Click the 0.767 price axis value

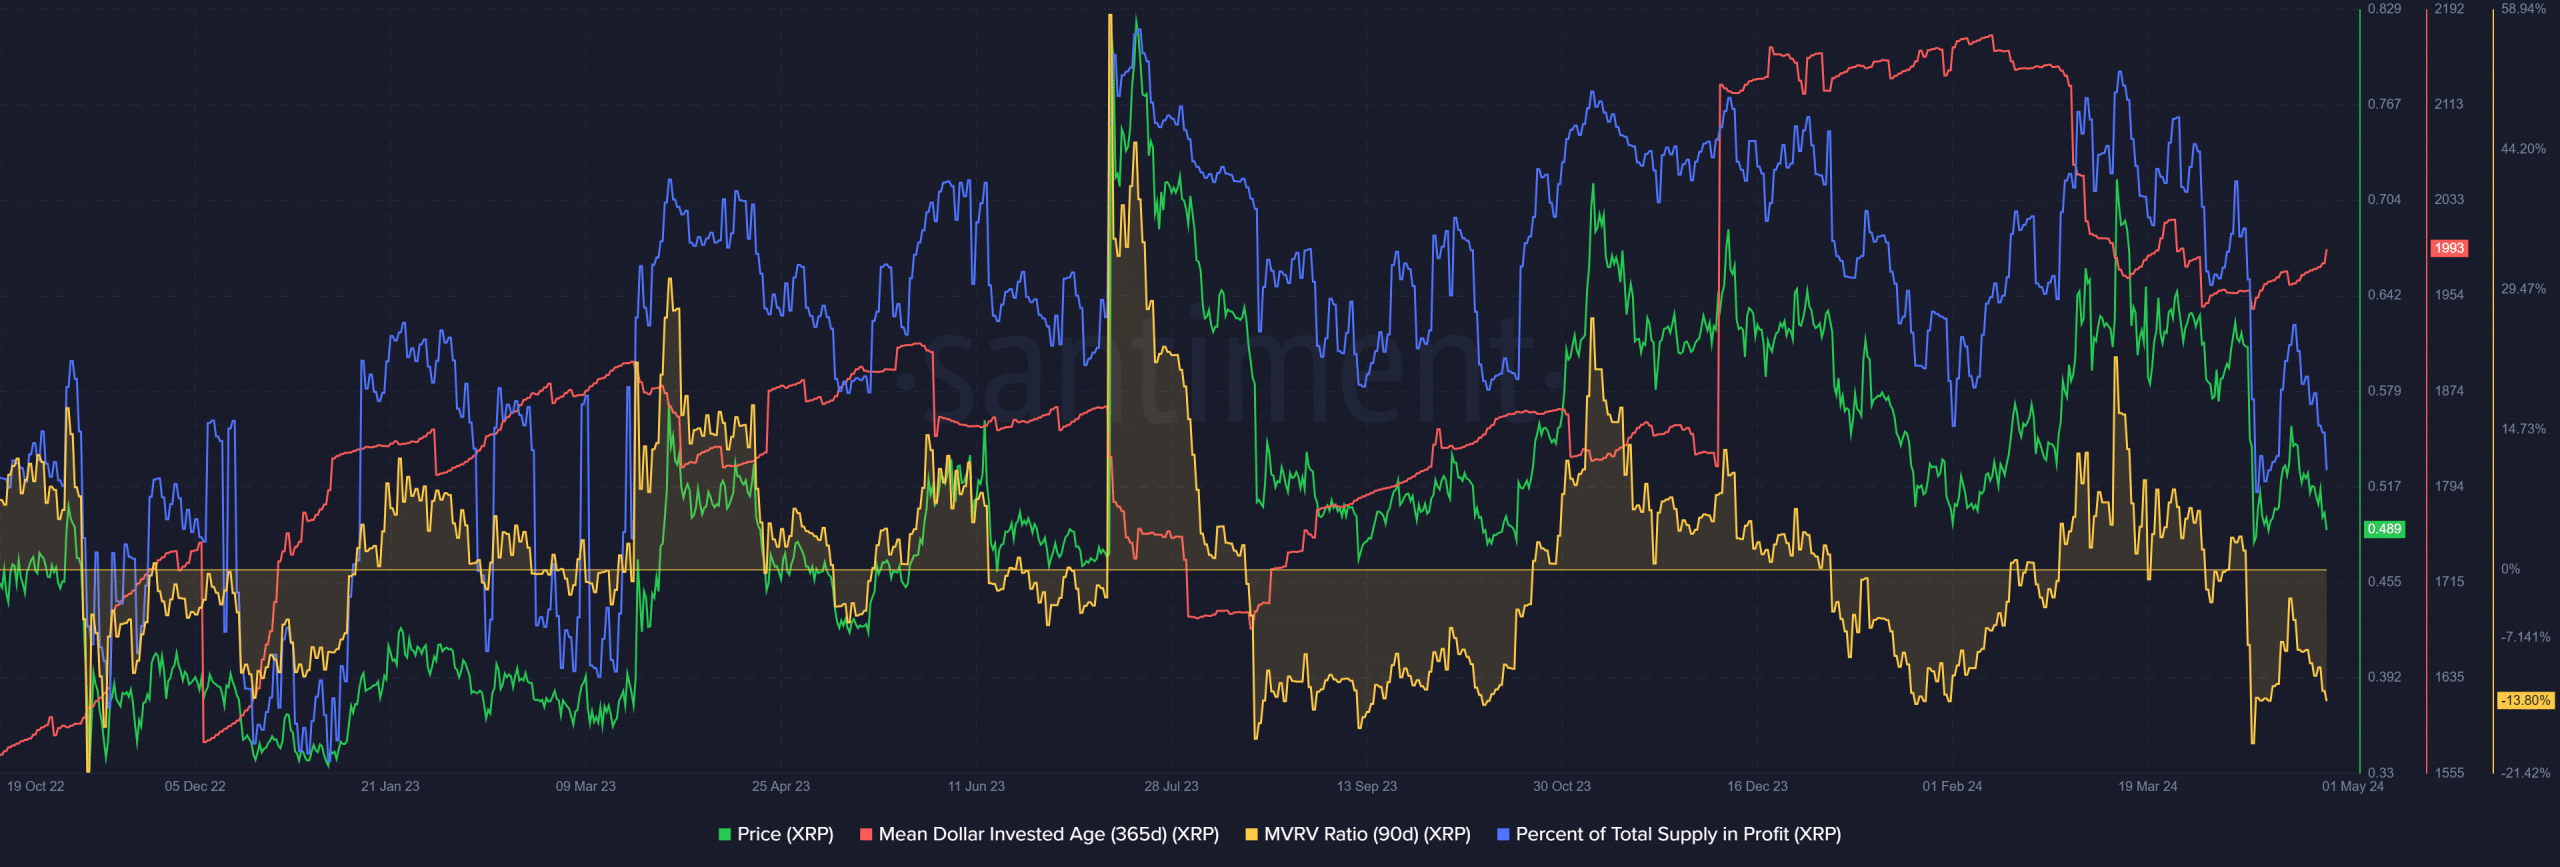tap(2384, 104)
